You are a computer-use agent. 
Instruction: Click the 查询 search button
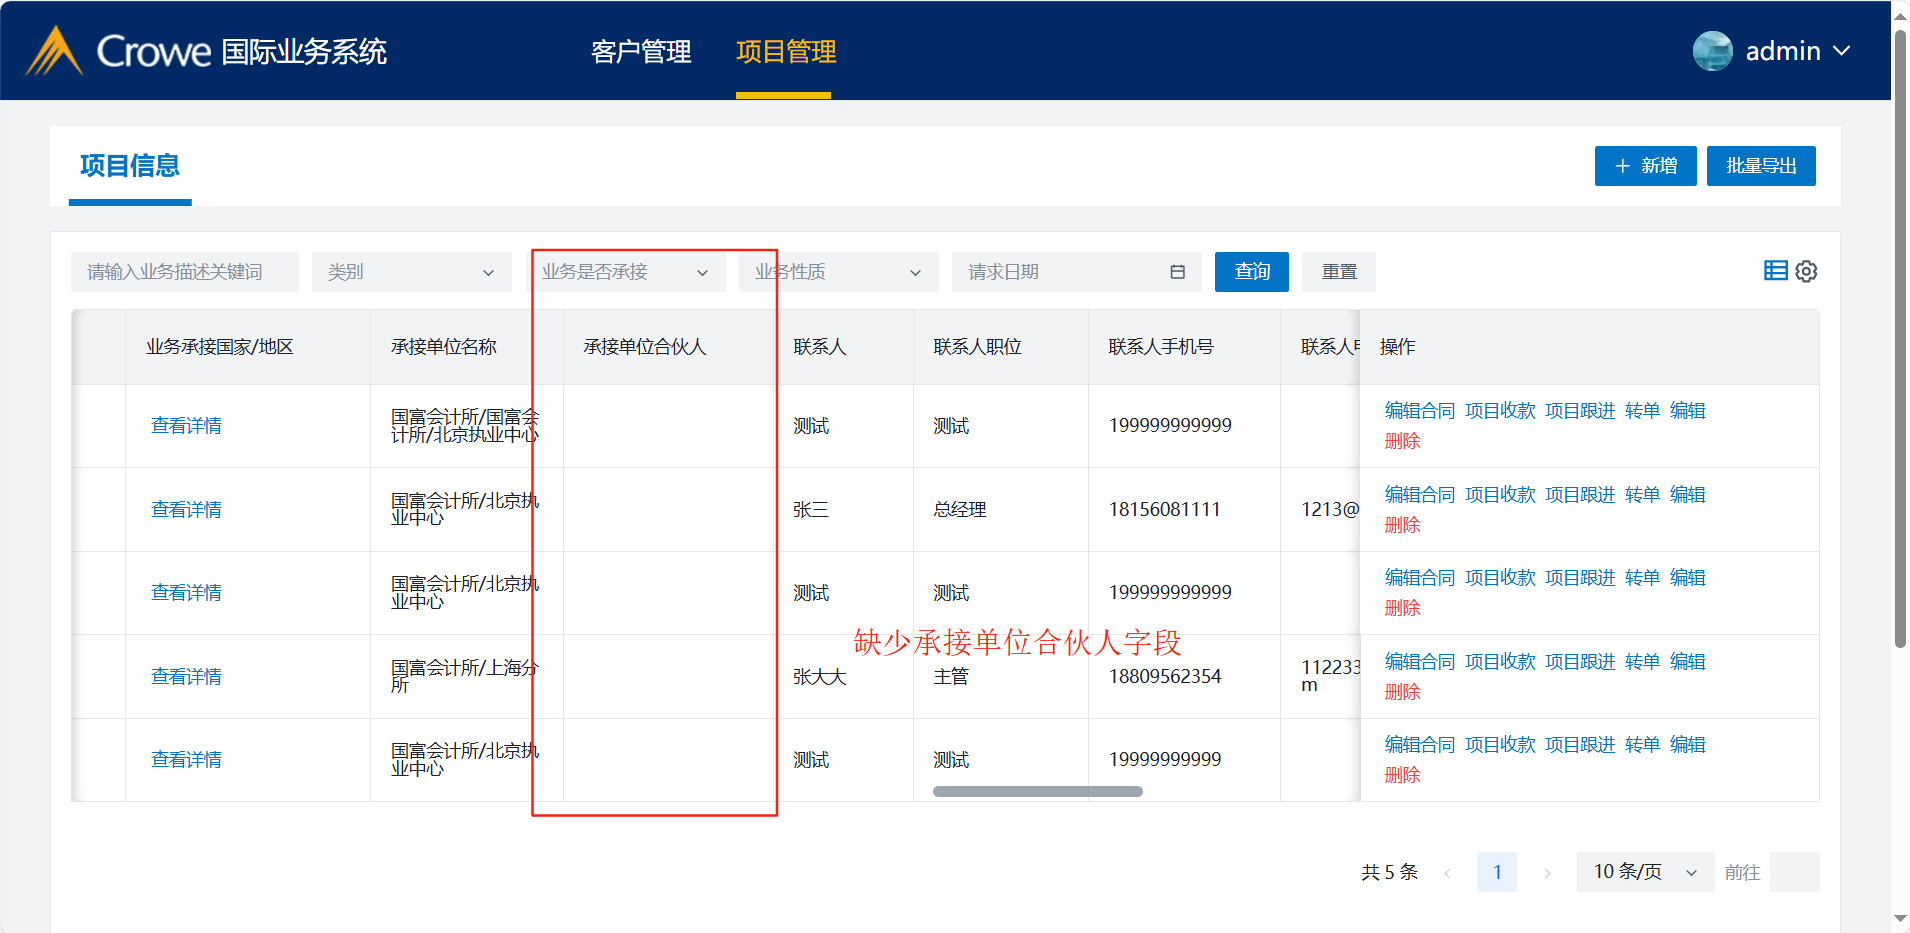coord(1251,272)
